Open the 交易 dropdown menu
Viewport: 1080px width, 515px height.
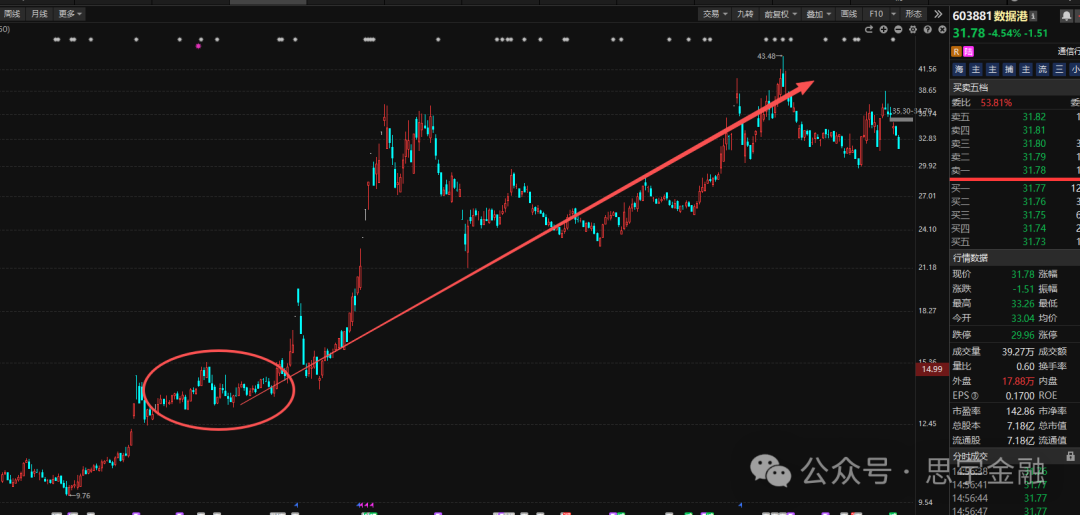coord(714,14)
